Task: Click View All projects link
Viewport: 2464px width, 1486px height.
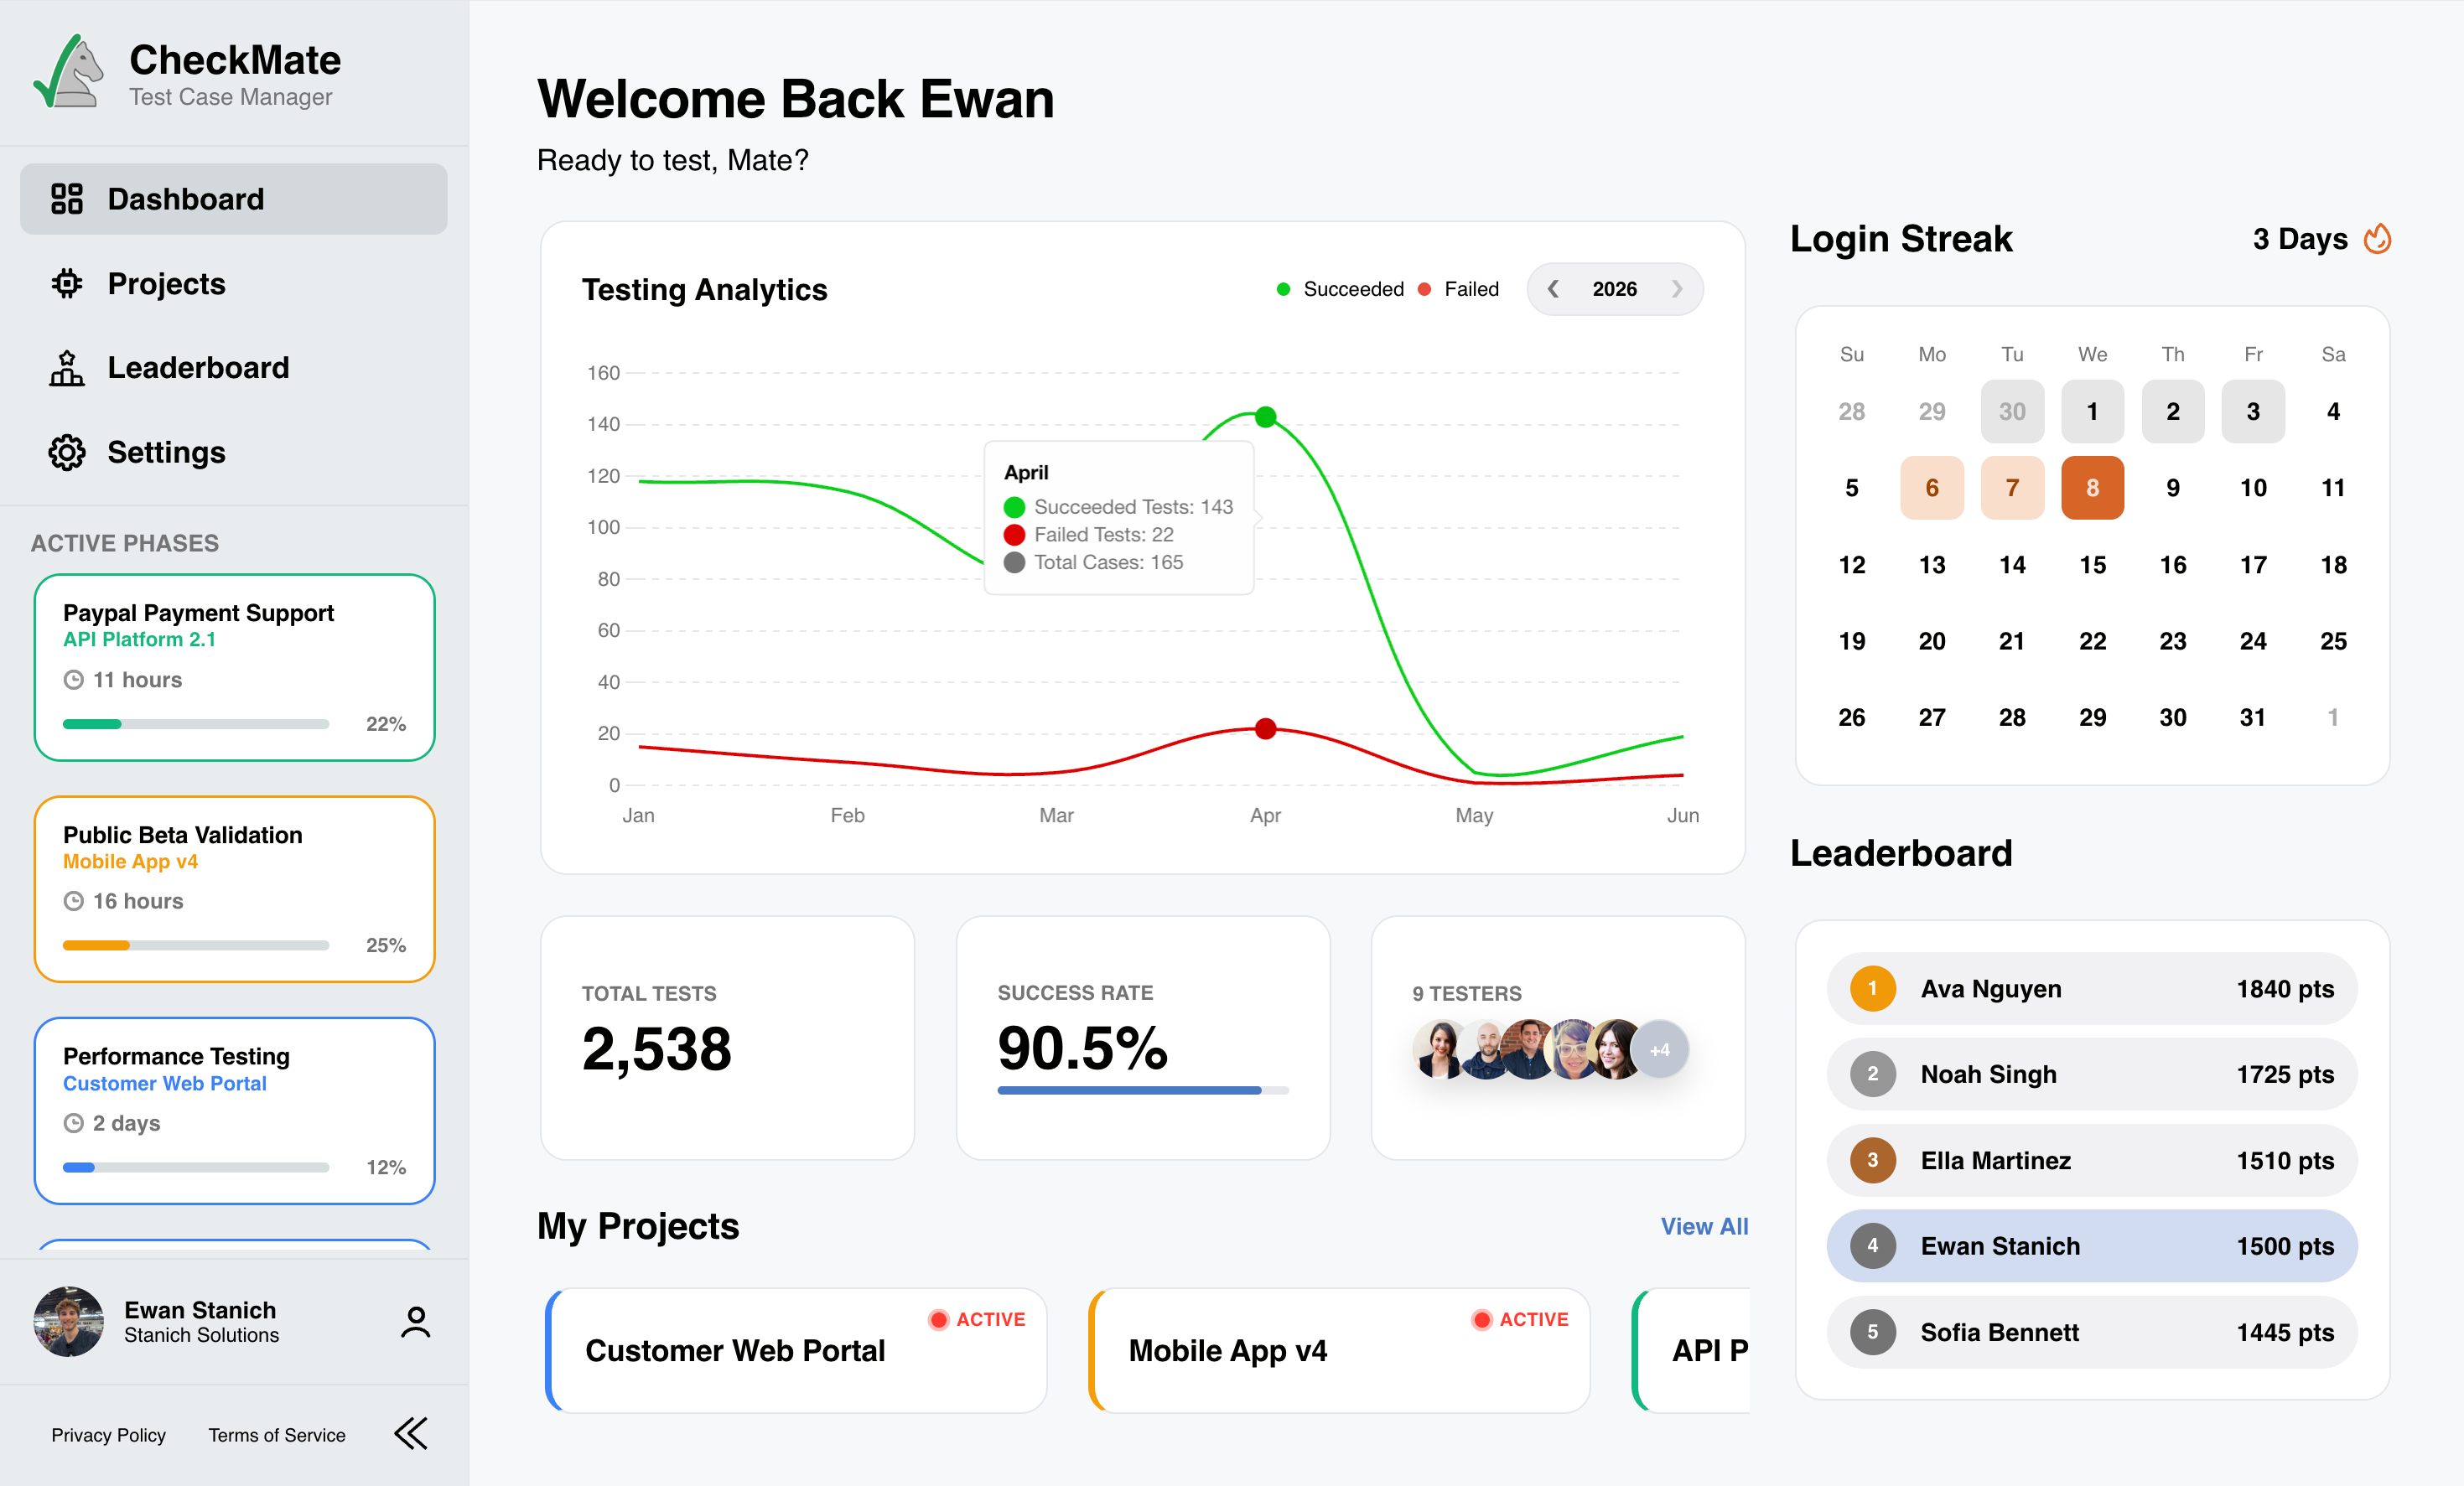Action: pyautogui.click(x=1704, y=1226)
